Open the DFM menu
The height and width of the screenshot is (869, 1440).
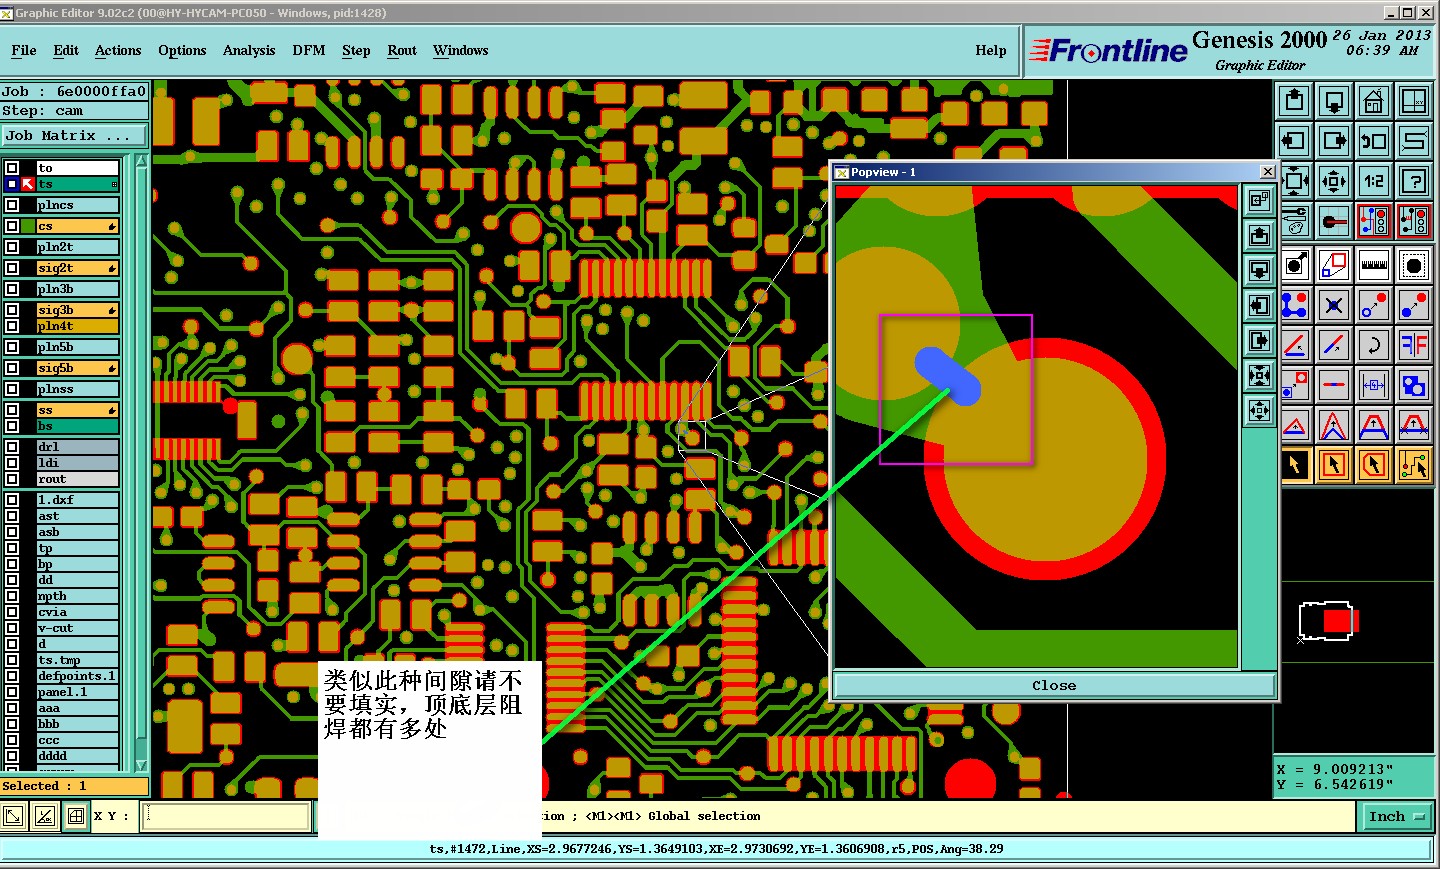coord(309,50)
